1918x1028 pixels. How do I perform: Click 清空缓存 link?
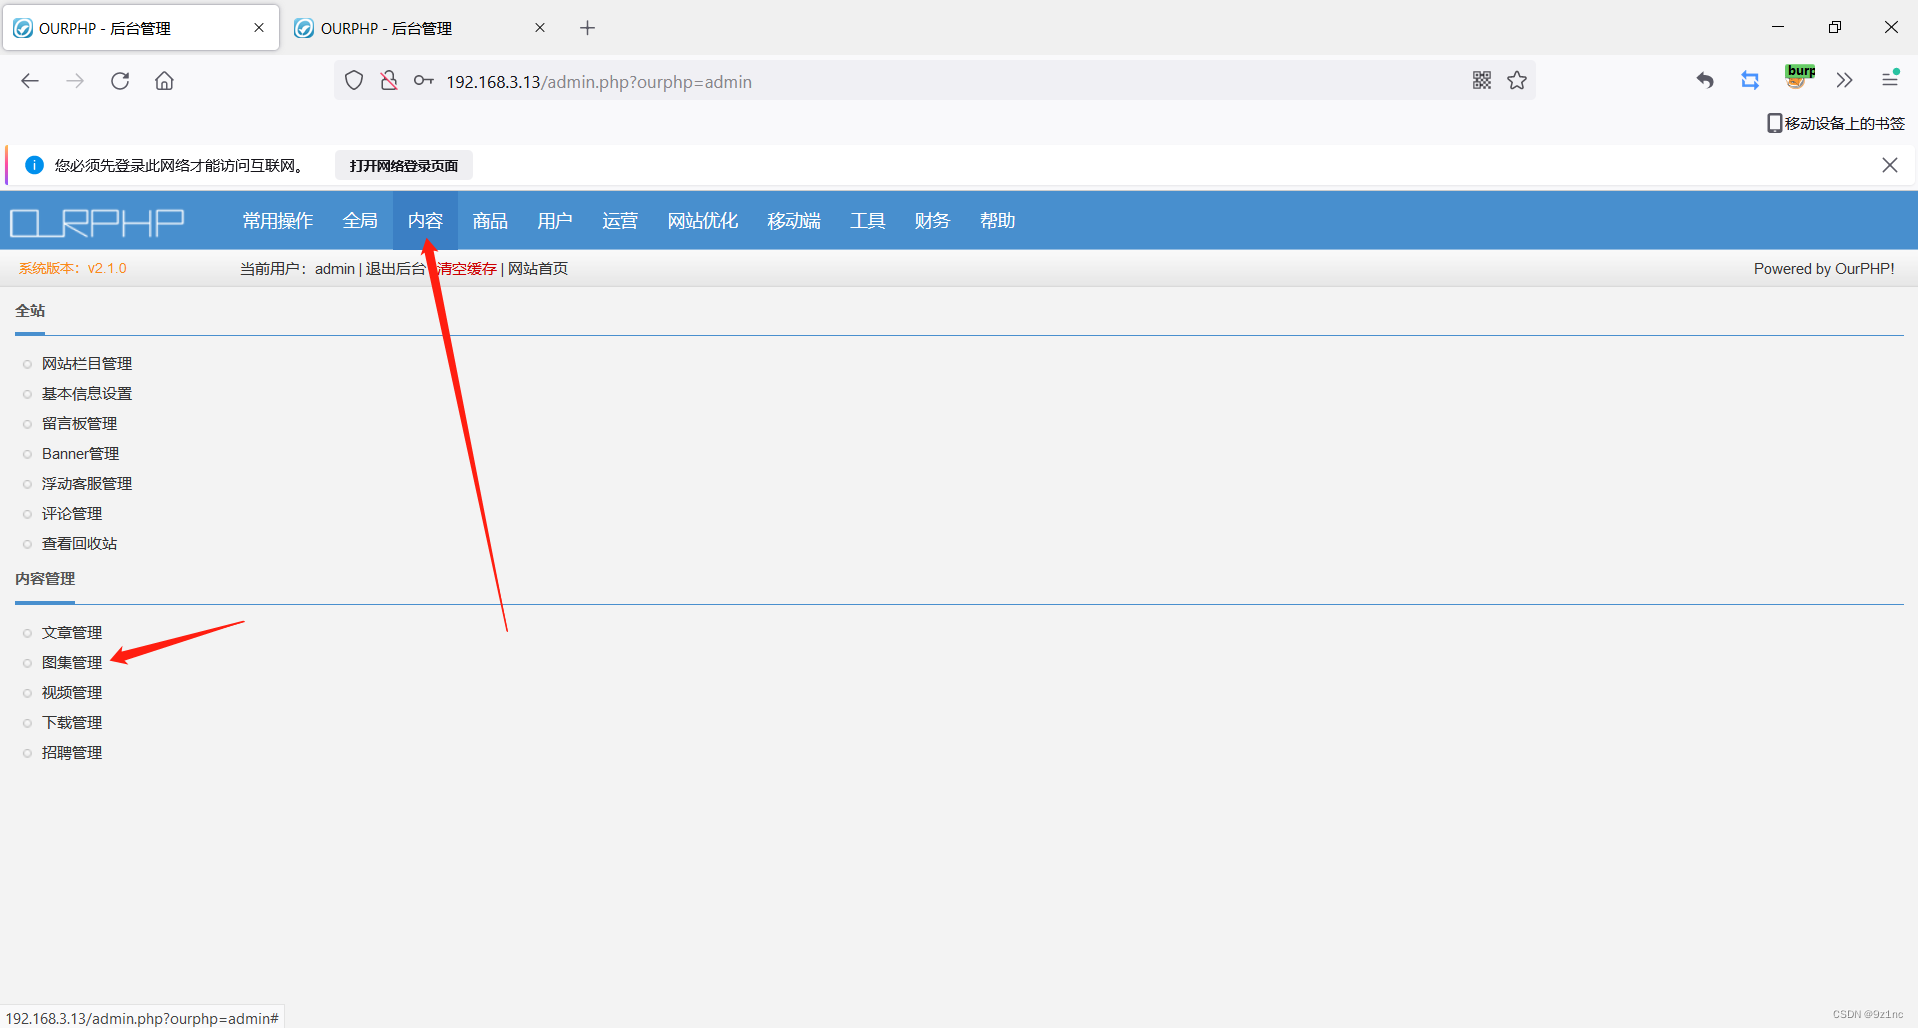click(467, 269)
